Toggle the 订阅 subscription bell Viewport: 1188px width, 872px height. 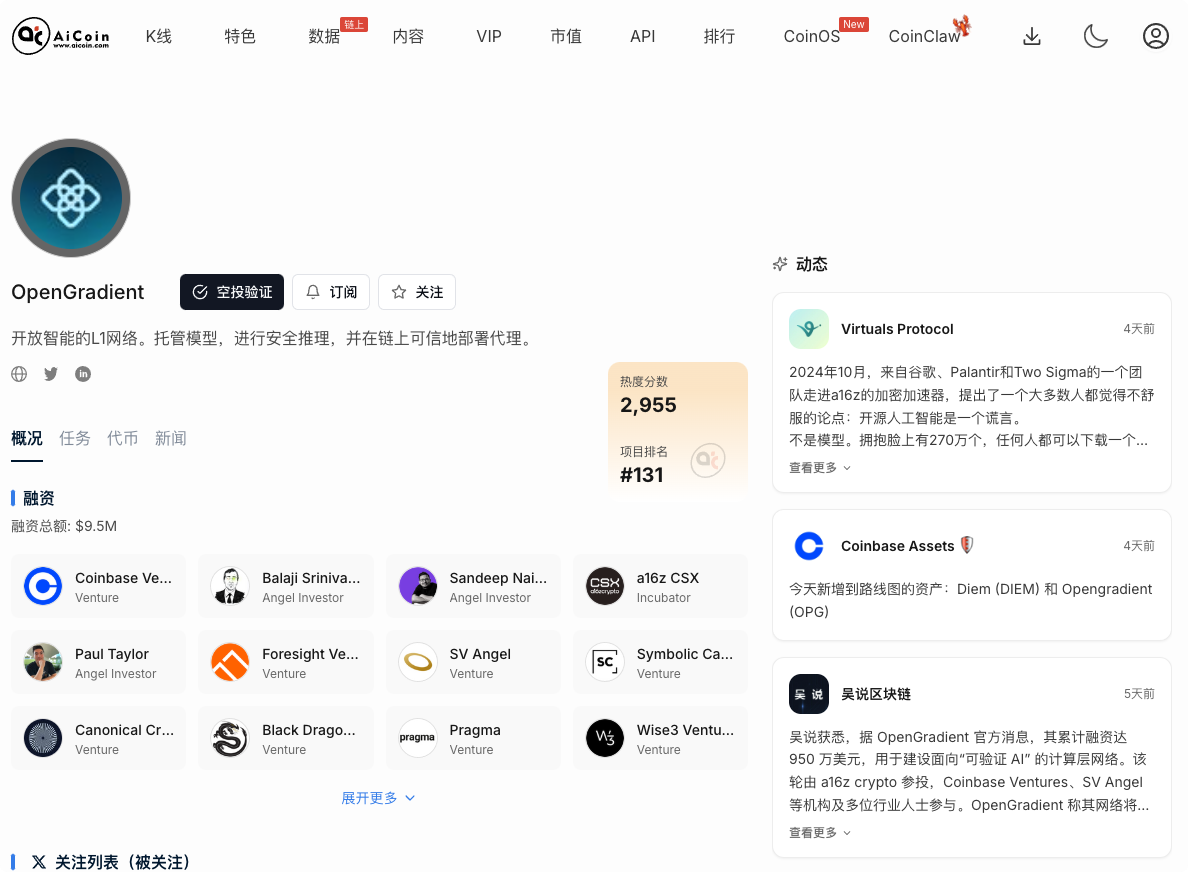[331, 292]
